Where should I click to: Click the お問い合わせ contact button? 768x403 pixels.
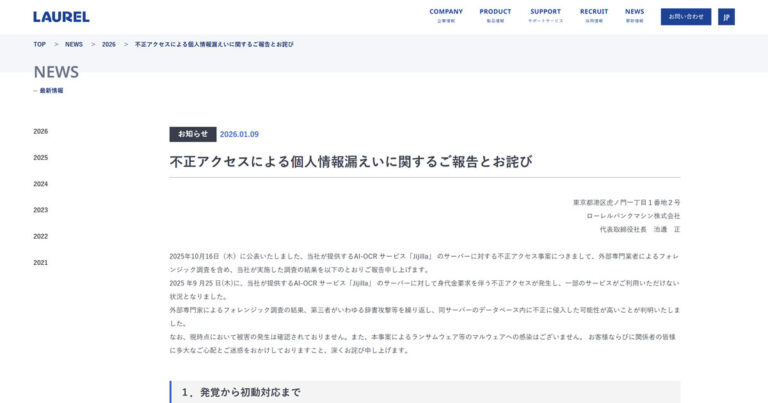click(x=686, y=16)
